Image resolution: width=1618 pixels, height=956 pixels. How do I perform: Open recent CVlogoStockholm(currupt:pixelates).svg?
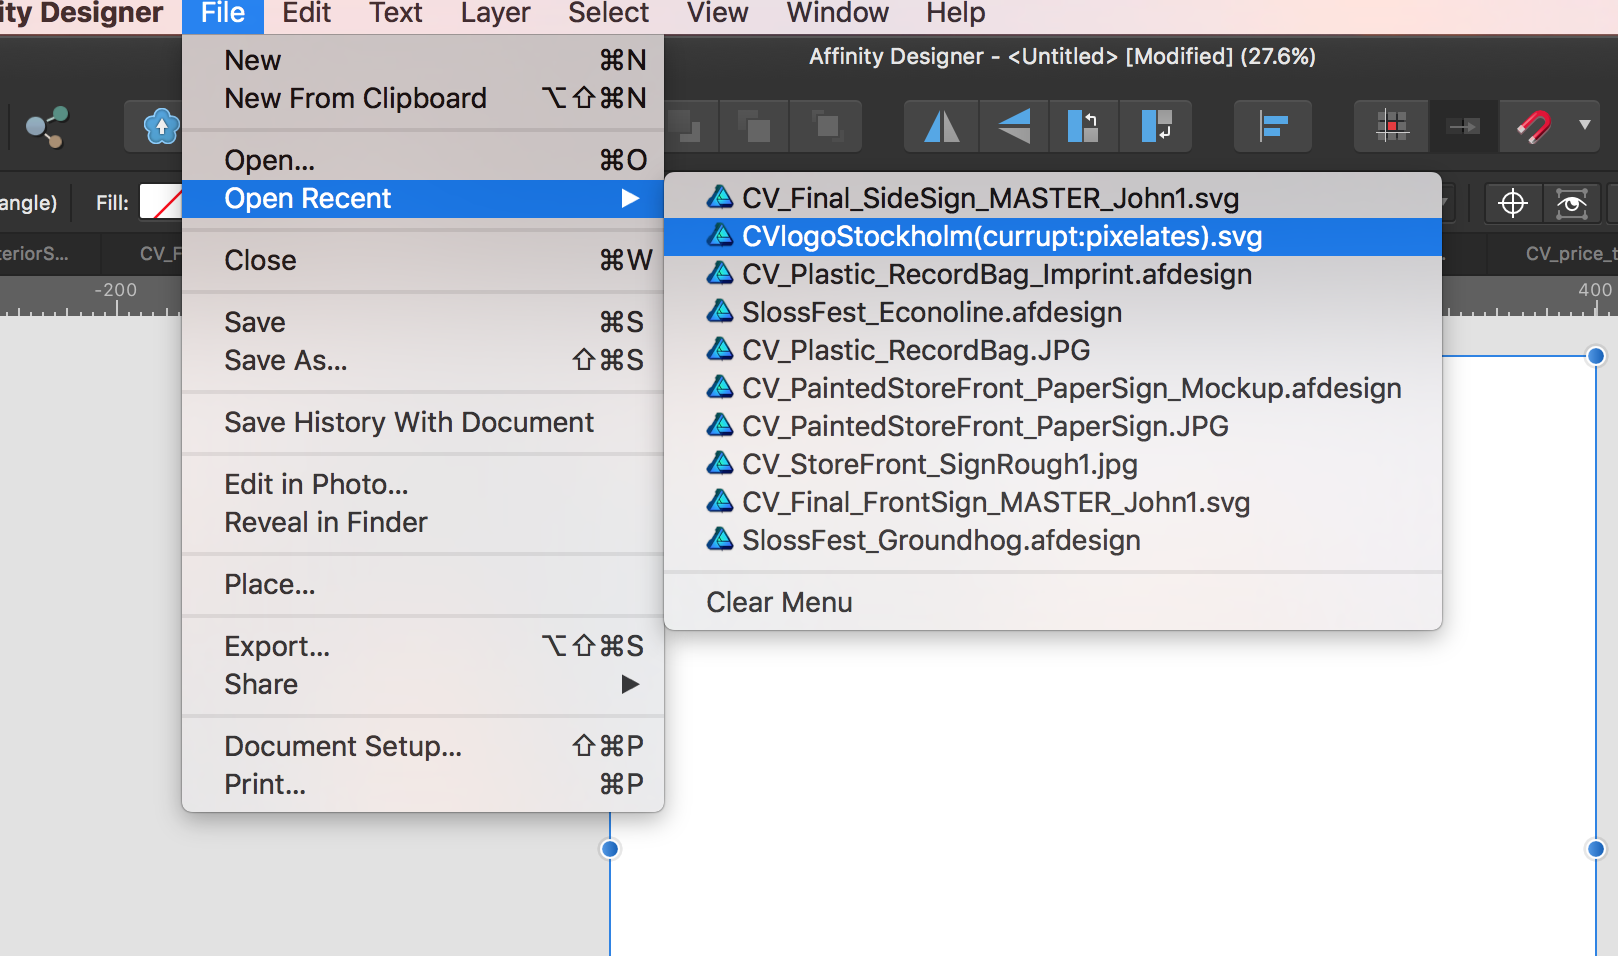point(1053,236)
